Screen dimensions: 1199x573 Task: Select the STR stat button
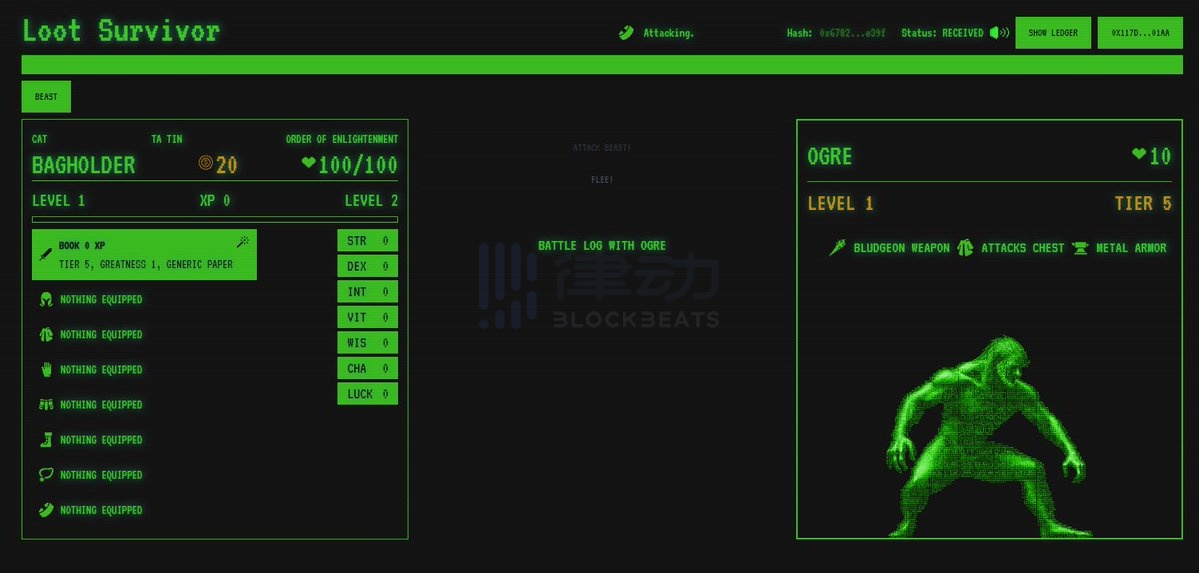368,241
